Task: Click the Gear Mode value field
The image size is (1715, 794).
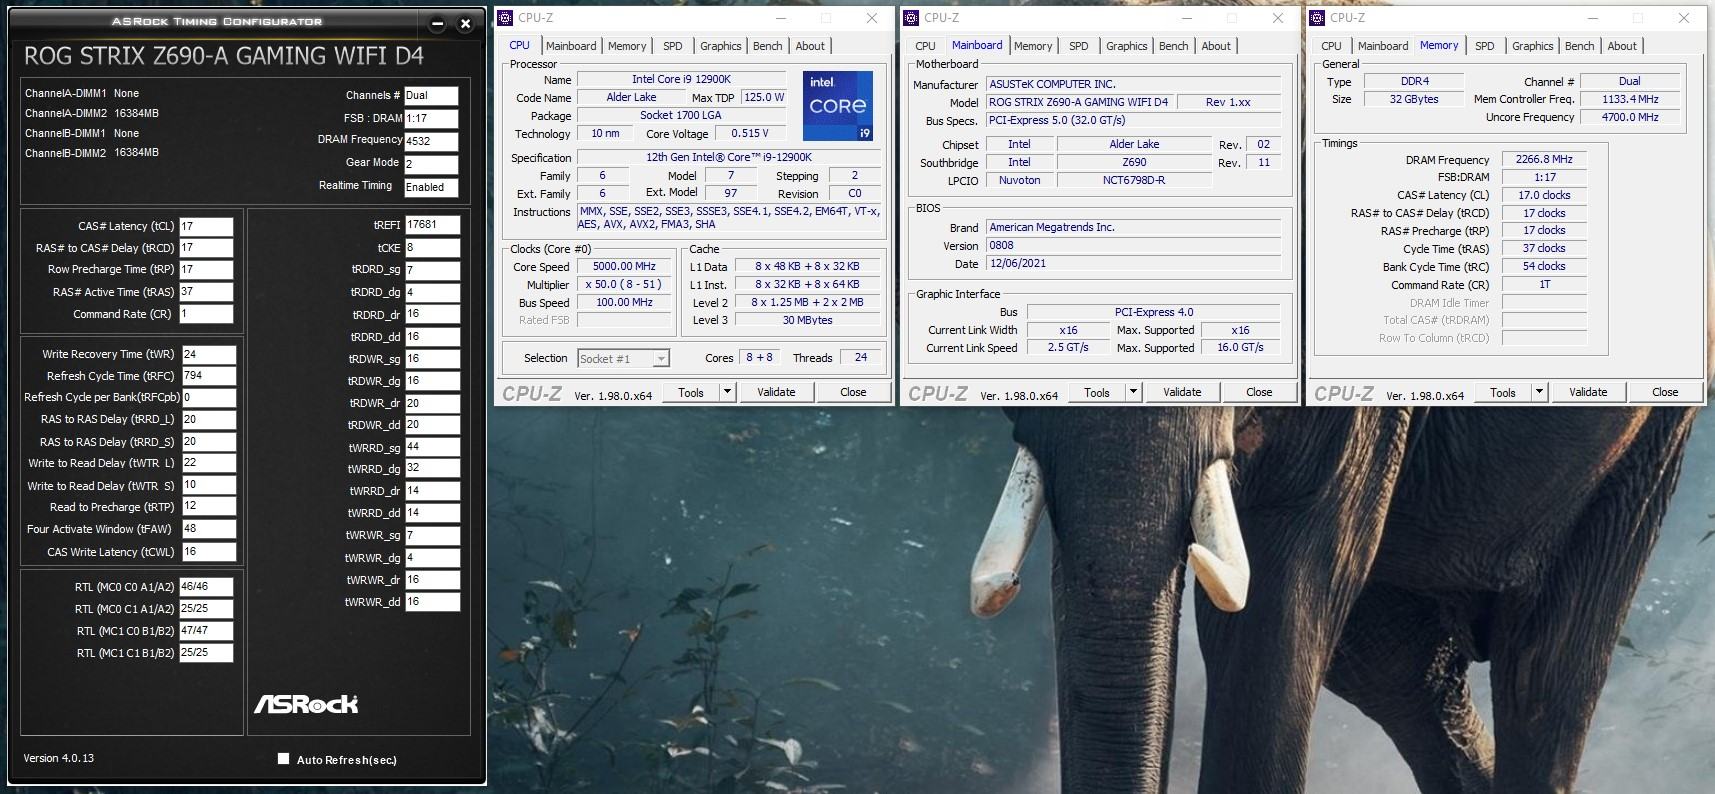Action: (431, 164)
